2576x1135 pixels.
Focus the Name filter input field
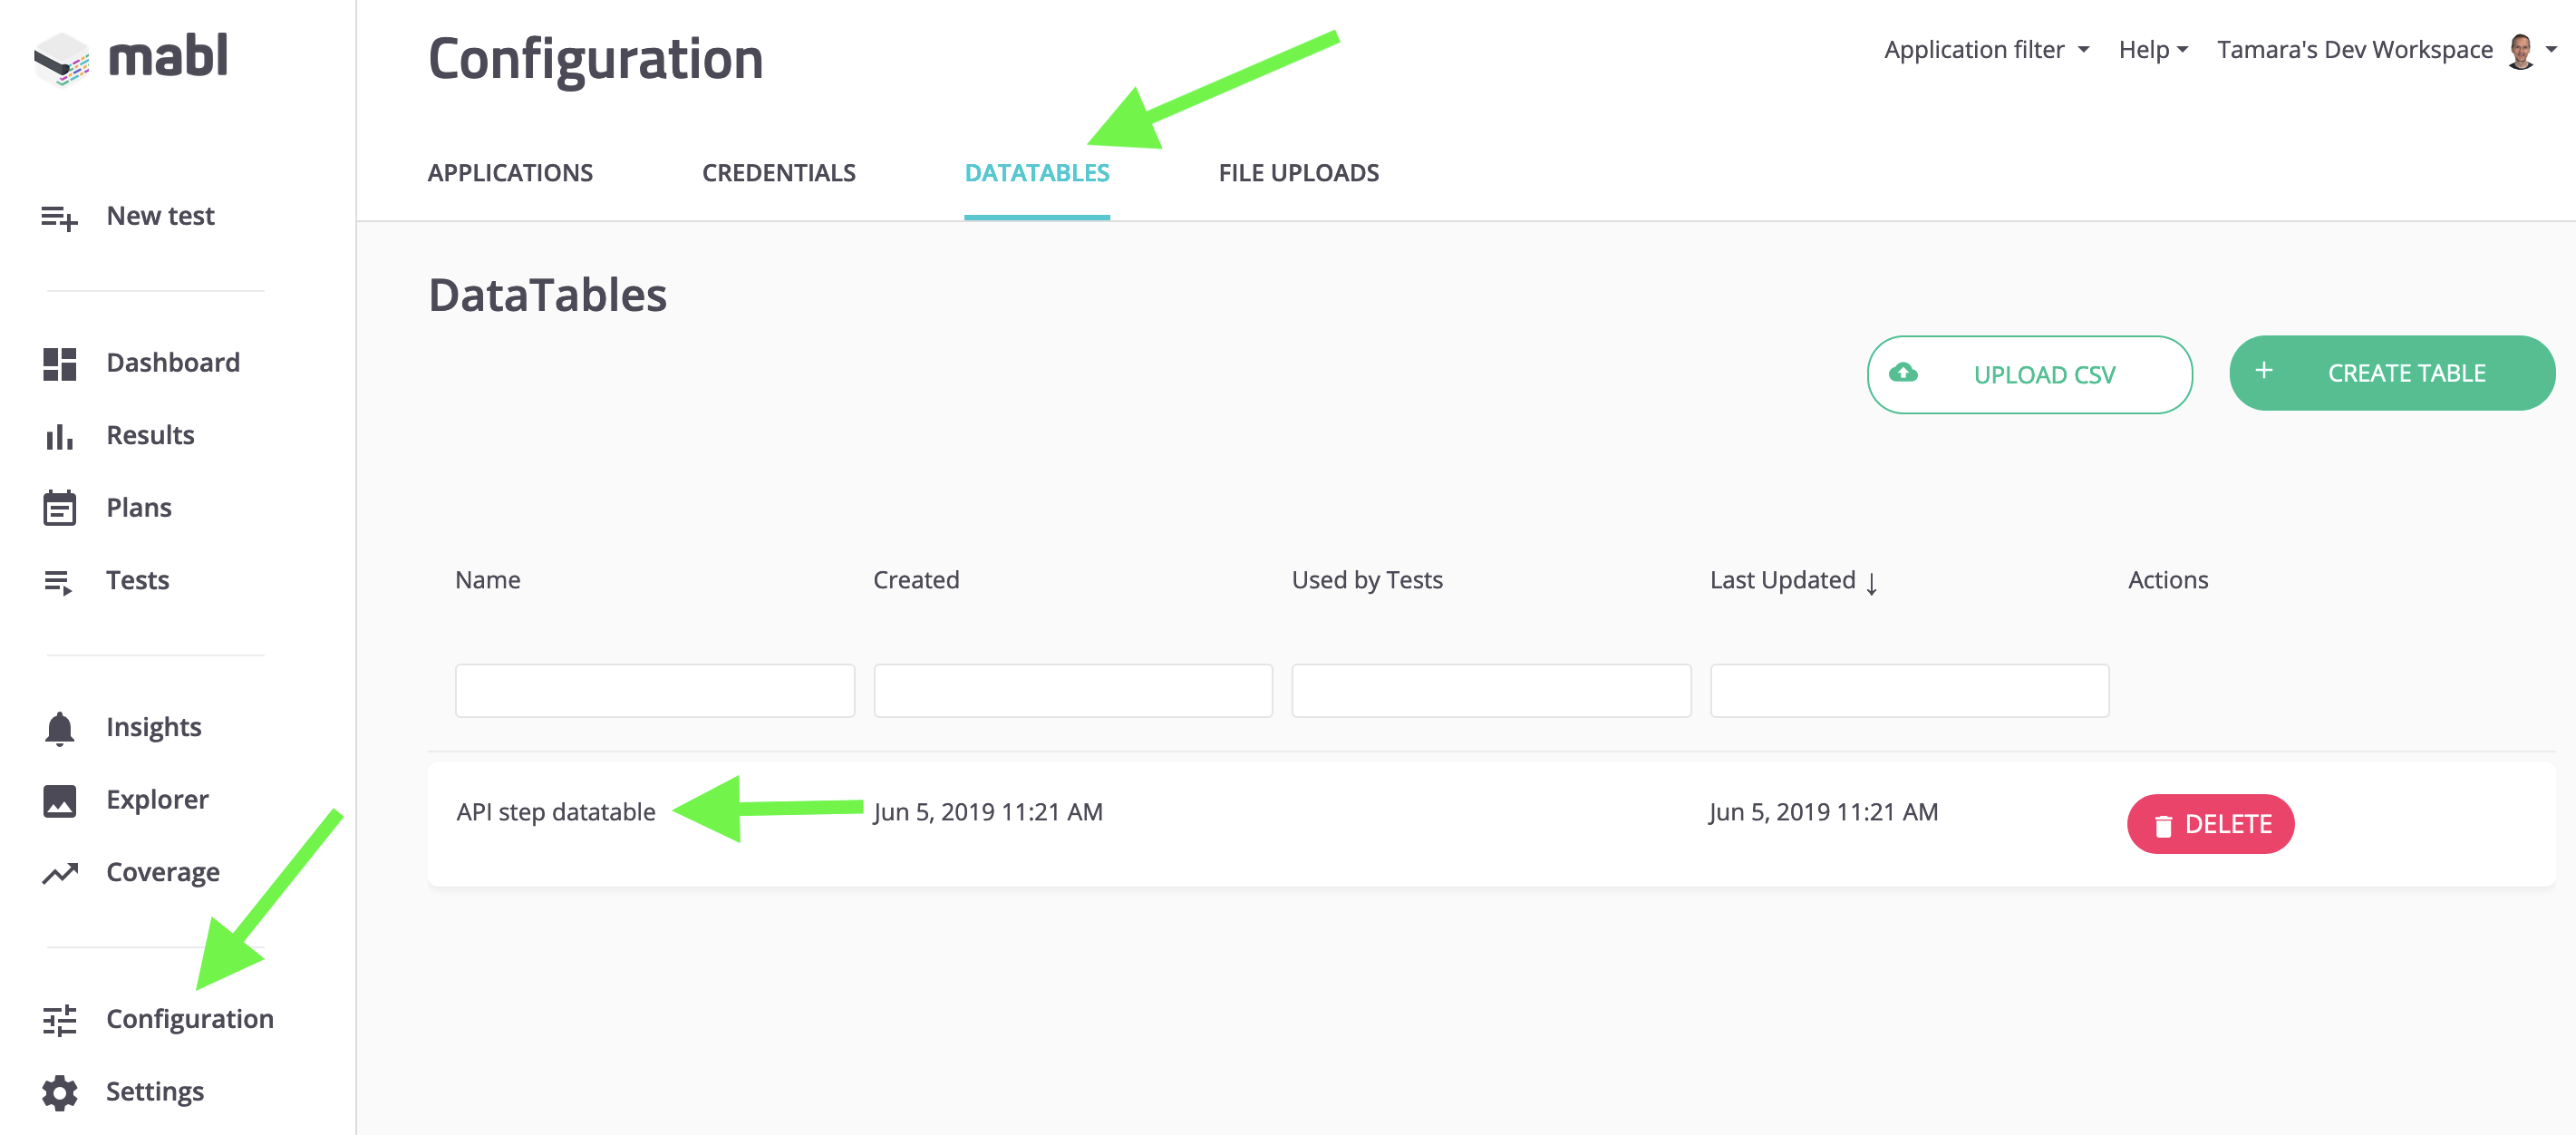(654, 690)
